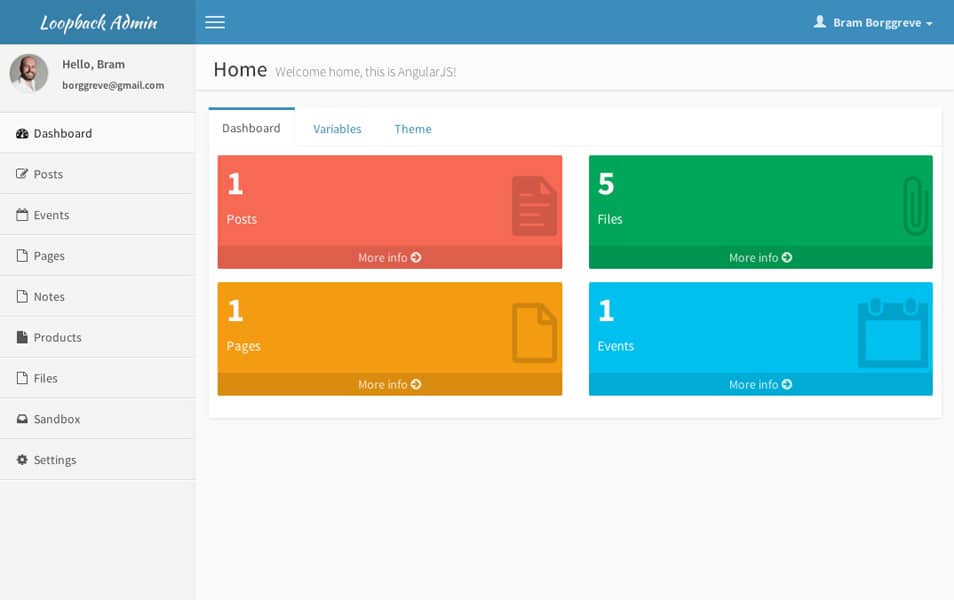Toggle the sidebar with the hamburger icon
Viewport: 954px width, 600px height.
click(214, 22)
